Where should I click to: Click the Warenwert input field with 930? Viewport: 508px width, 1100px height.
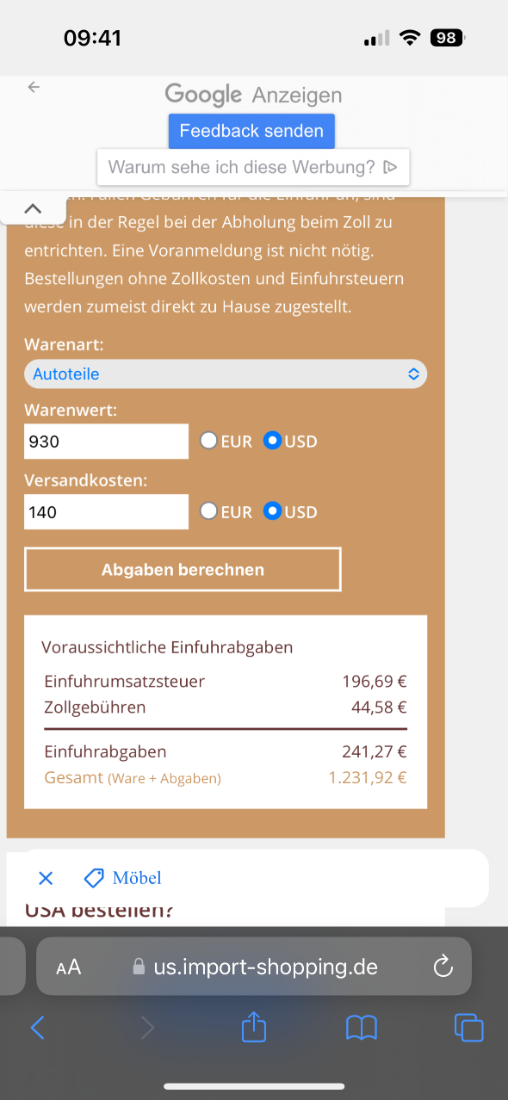[x=106, y=441]
